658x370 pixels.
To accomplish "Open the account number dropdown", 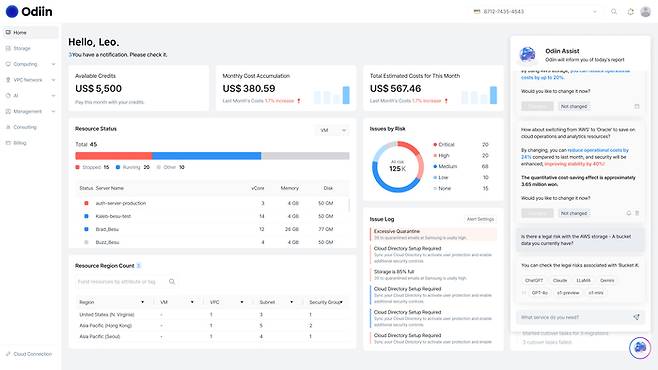I will coord(595,12).
